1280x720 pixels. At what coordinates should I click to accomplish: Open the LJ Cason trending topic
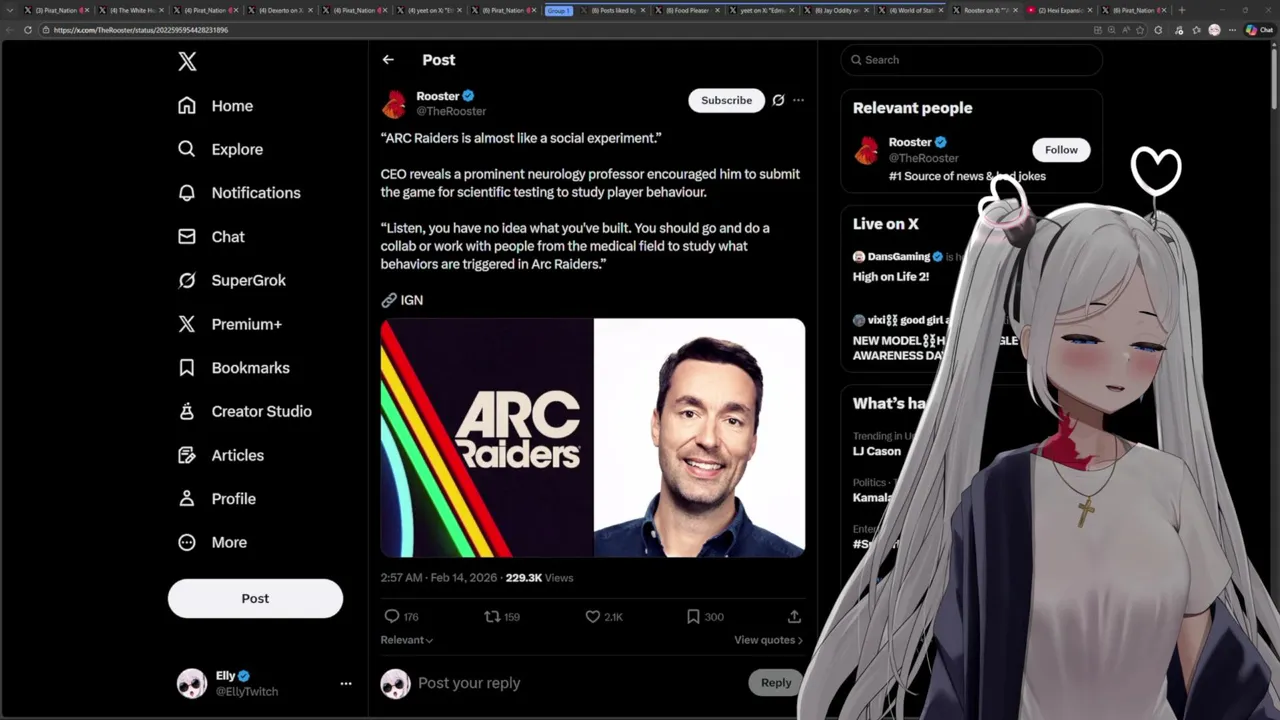877,451
